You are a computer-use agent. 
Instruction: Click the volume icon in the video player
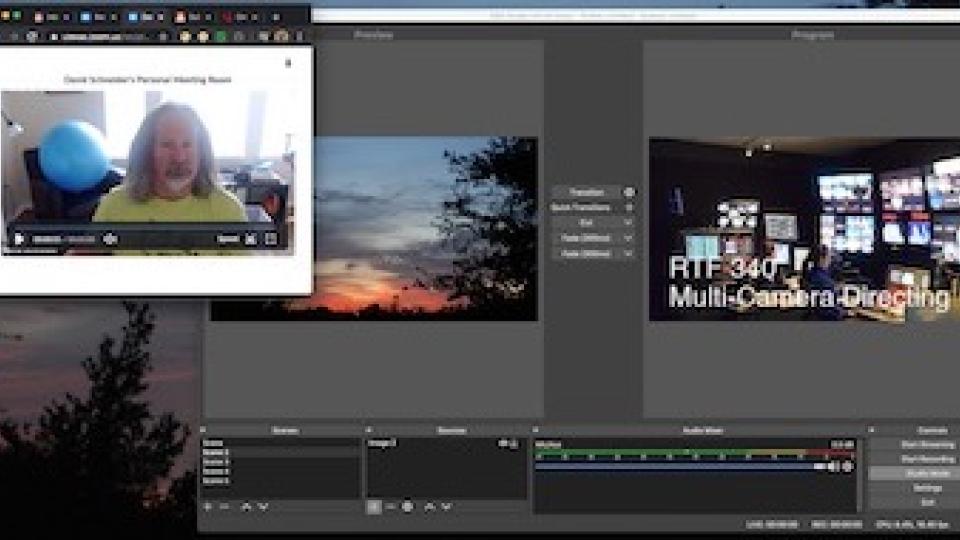[110, 239]
